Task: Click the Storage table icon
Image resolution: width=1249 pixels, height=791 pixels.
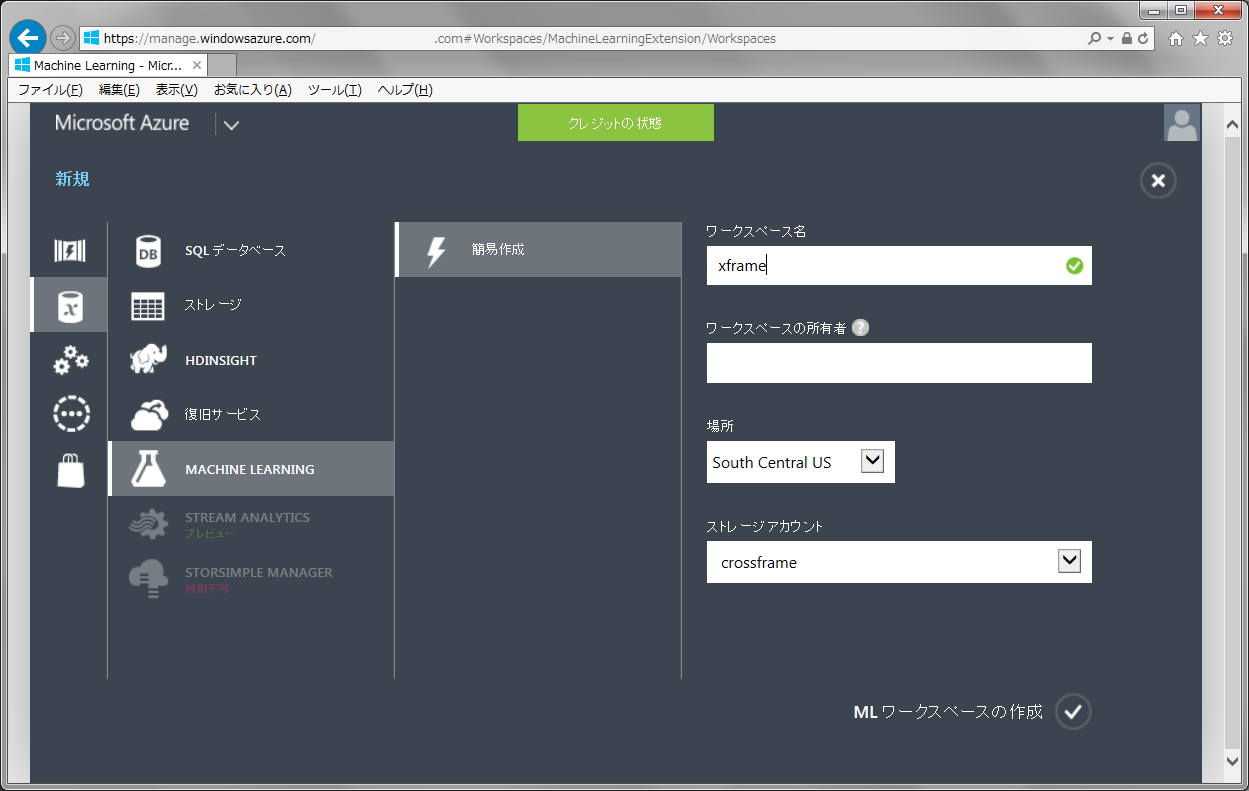Action: [148, 306]
